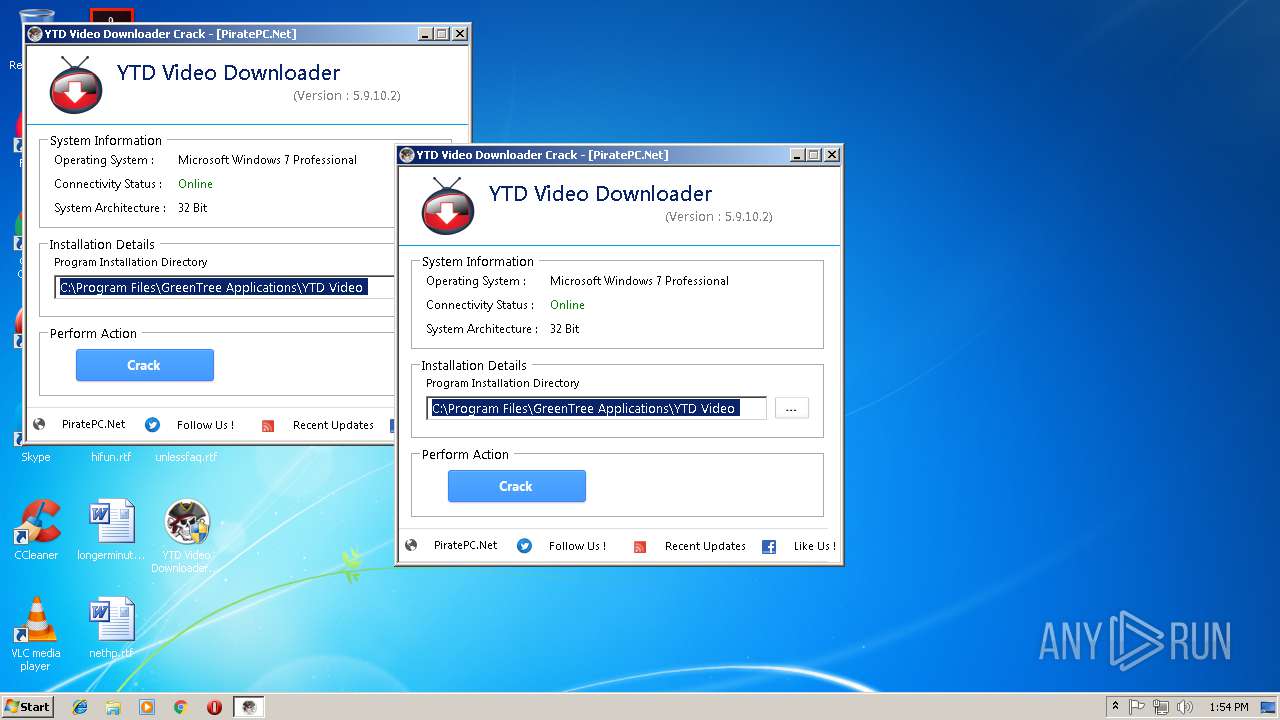Click the green Online status in front window
1280x720 pixels.
click(x=567, y=305)
